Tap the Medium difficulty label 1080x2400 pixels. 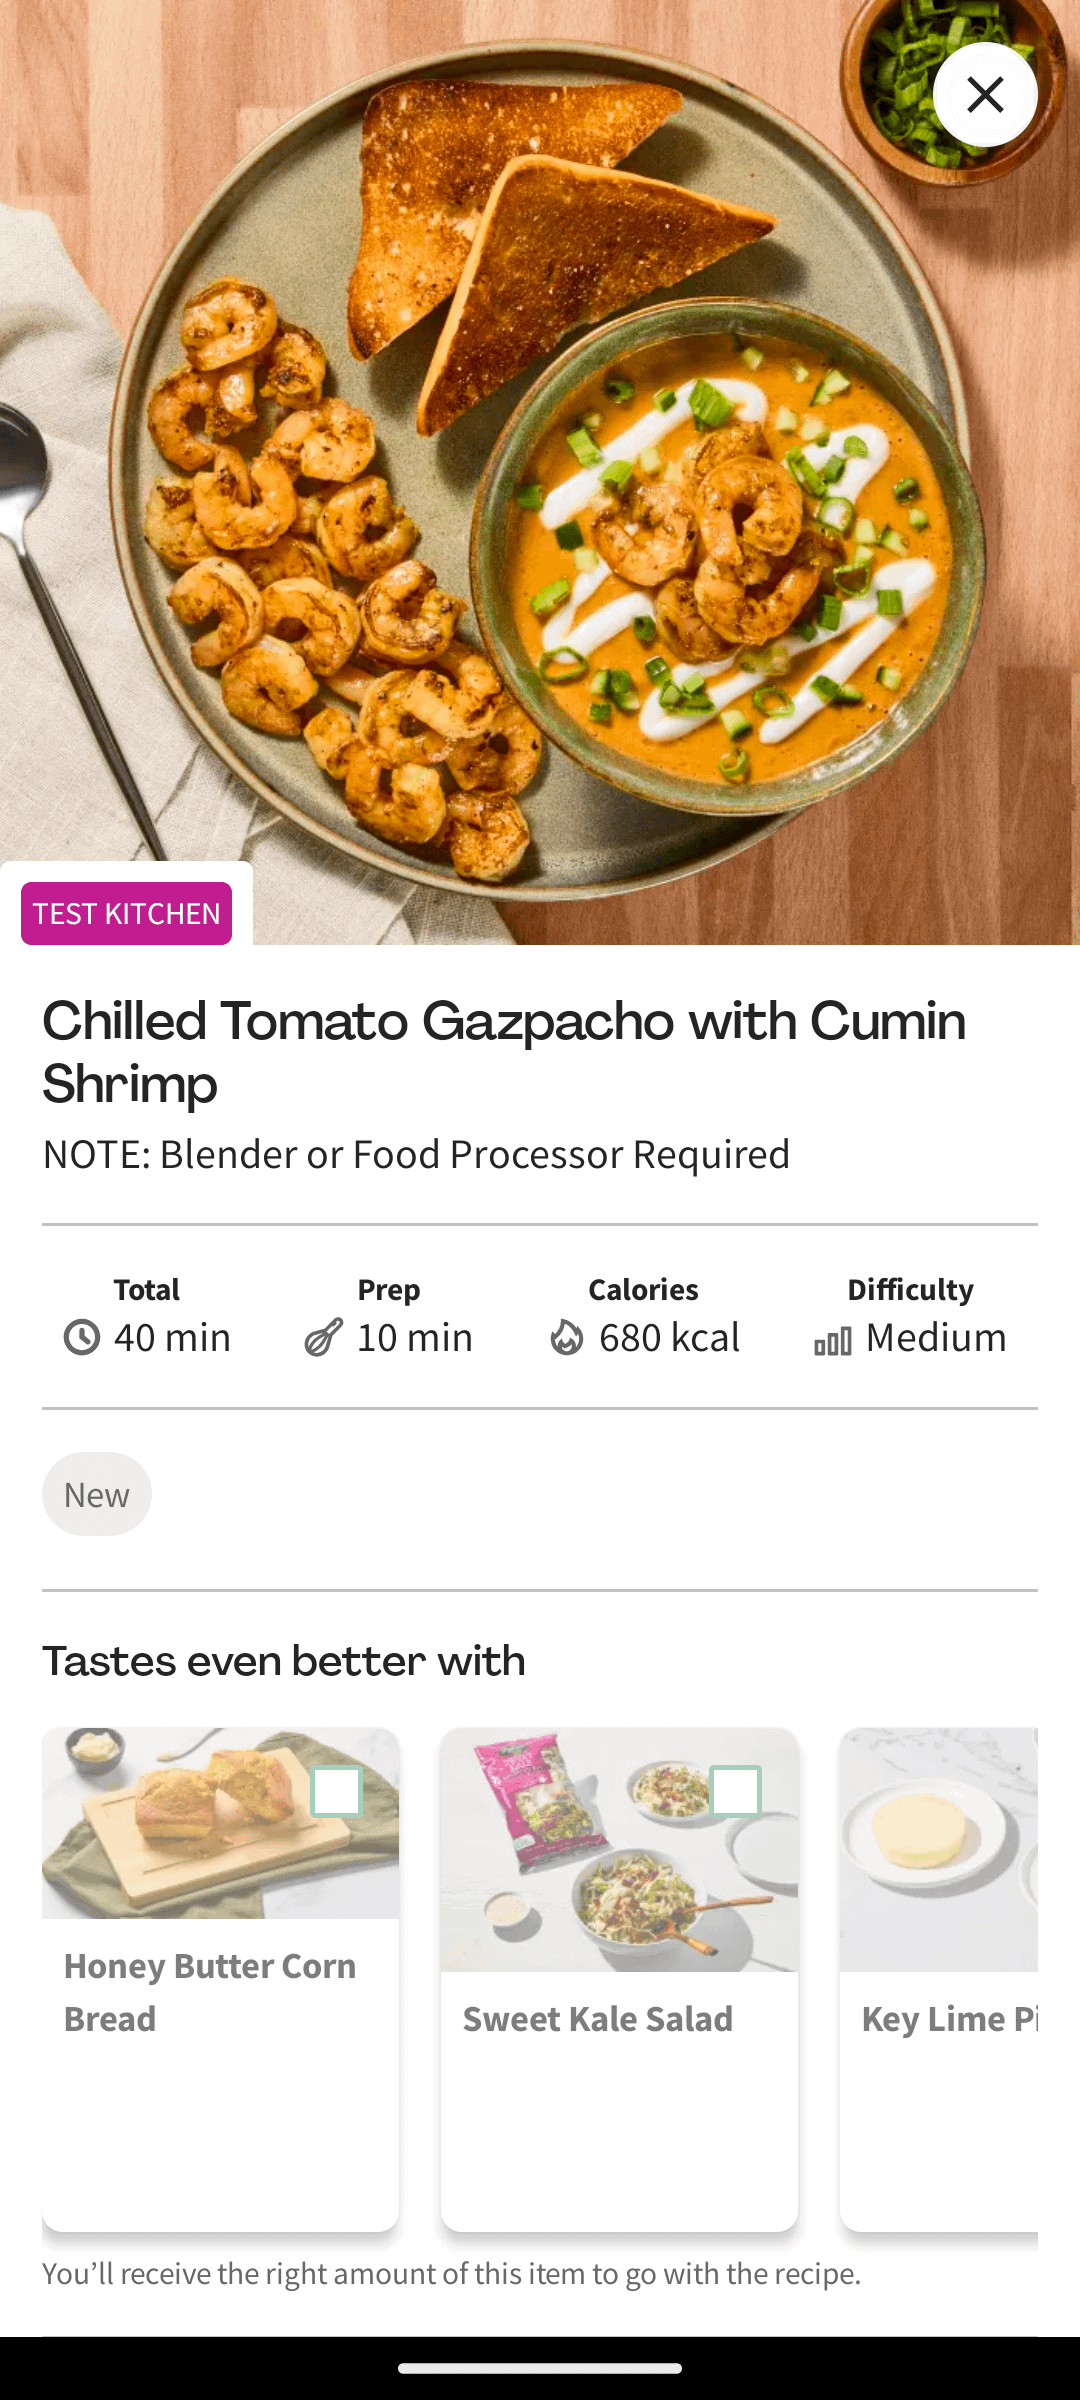[x=936, y=1337]
